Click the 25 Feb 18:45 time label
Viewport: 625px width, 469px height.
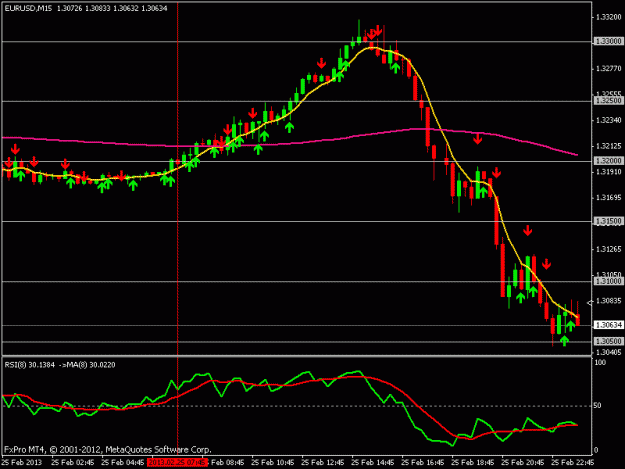click(x=472, y=463)
